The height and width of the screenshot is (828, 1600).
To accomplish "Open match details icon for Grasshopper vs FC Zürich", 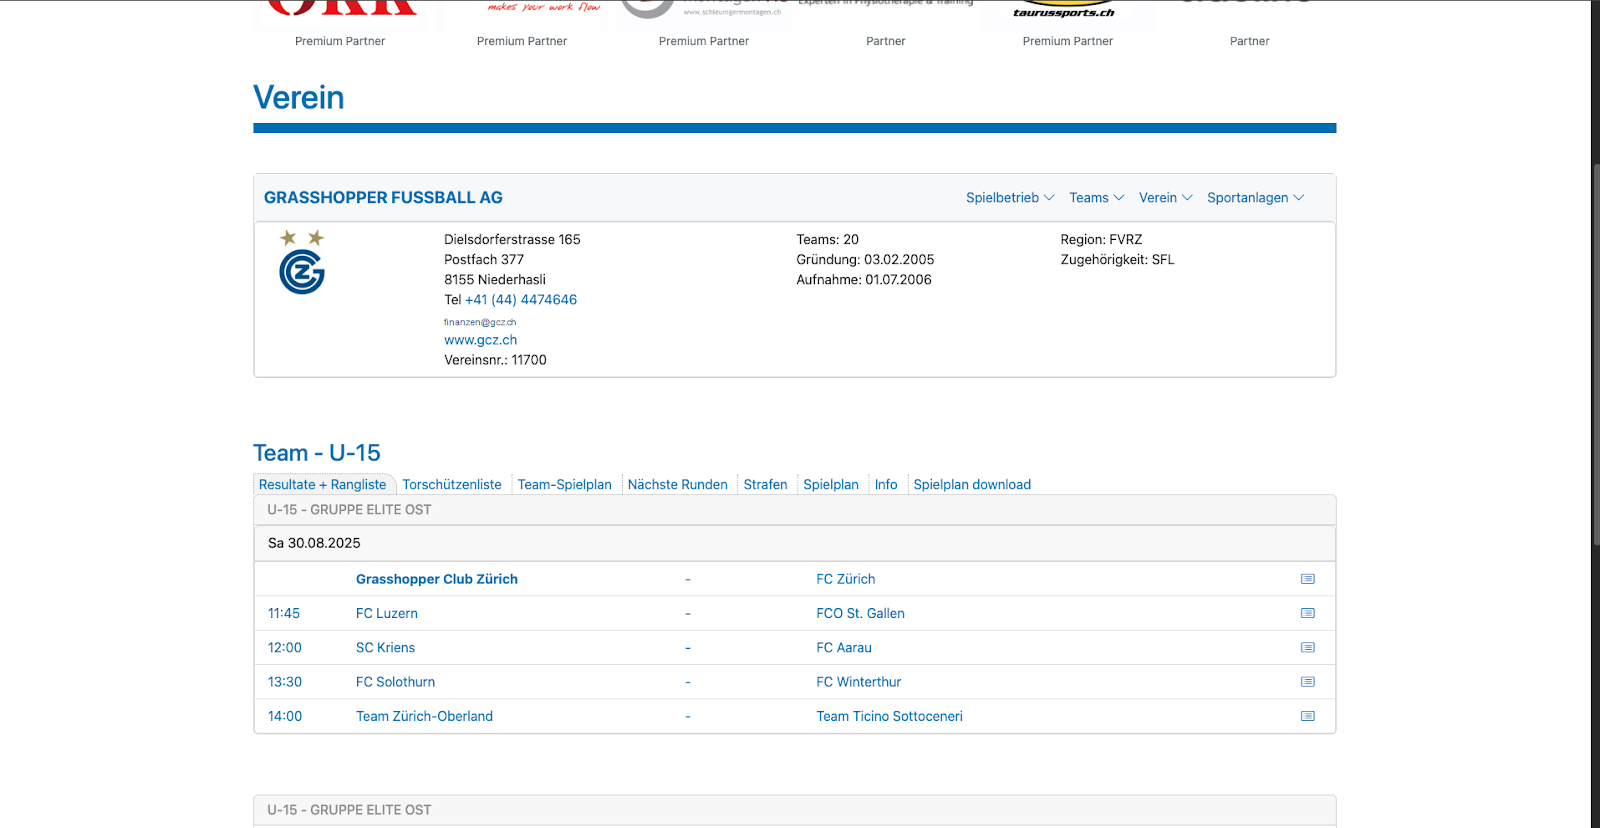I will click(x=1307, y=579).
